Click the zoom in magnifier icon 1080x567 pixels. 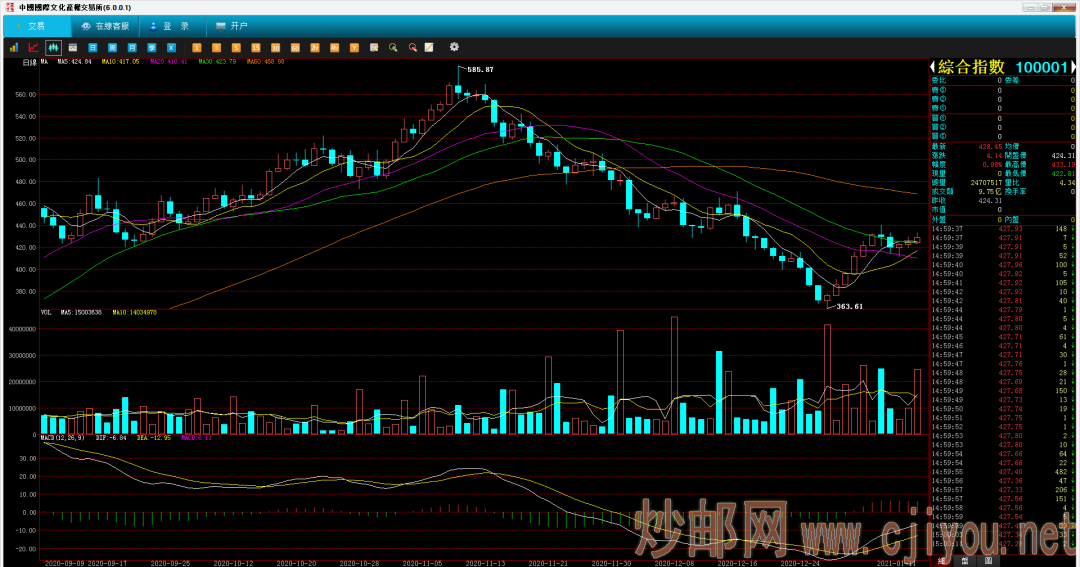pyautogui.click(x=393, y=47)
